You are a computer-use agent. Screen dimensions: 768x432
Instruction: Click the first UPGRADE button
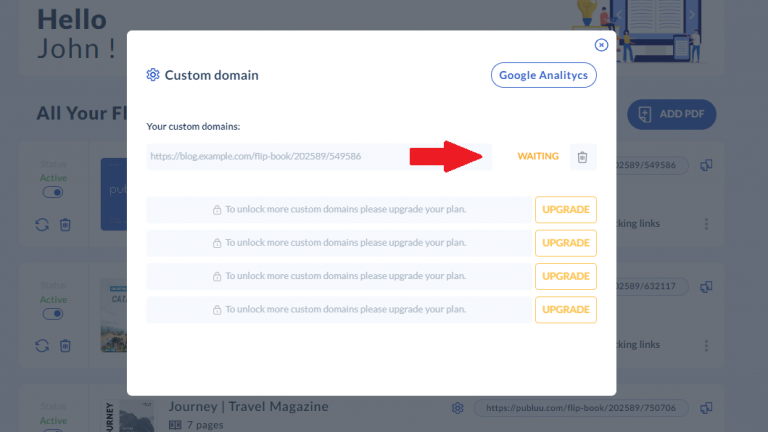coord(565,210)
